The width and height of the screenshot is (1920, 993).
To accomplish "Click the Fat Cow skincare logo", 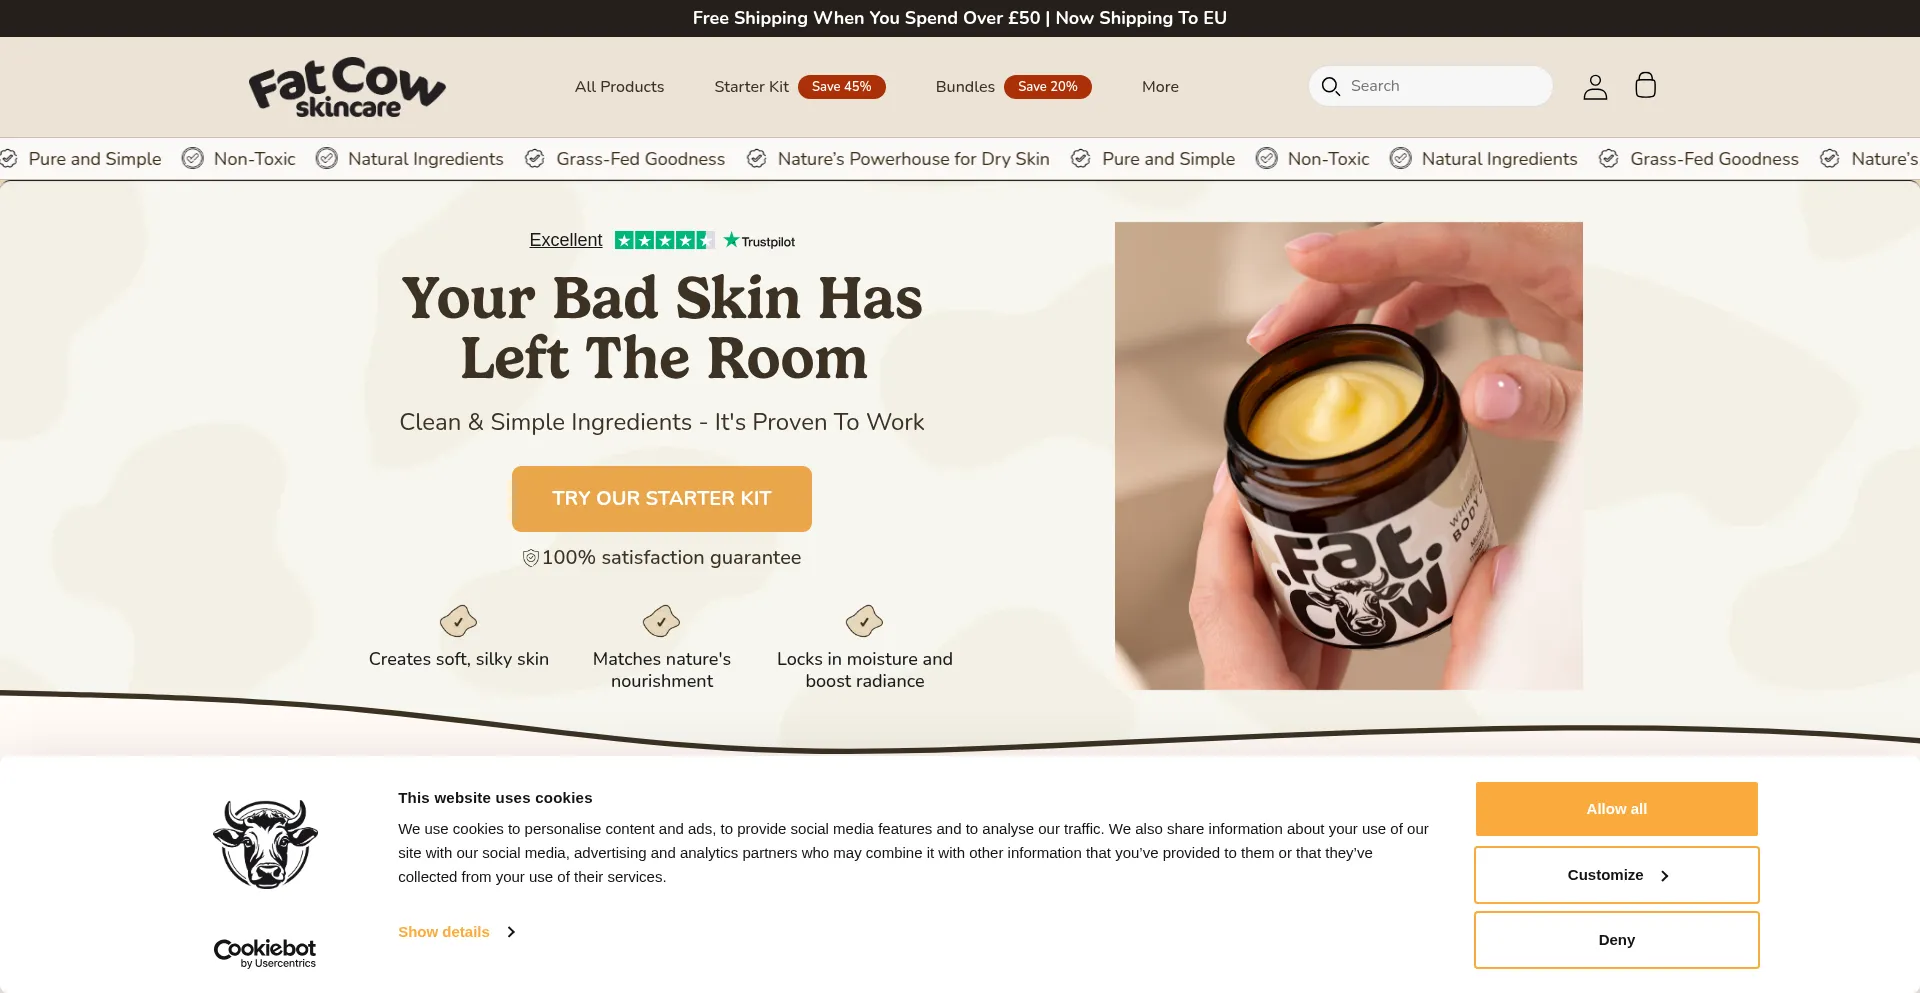I will point(347,87).
